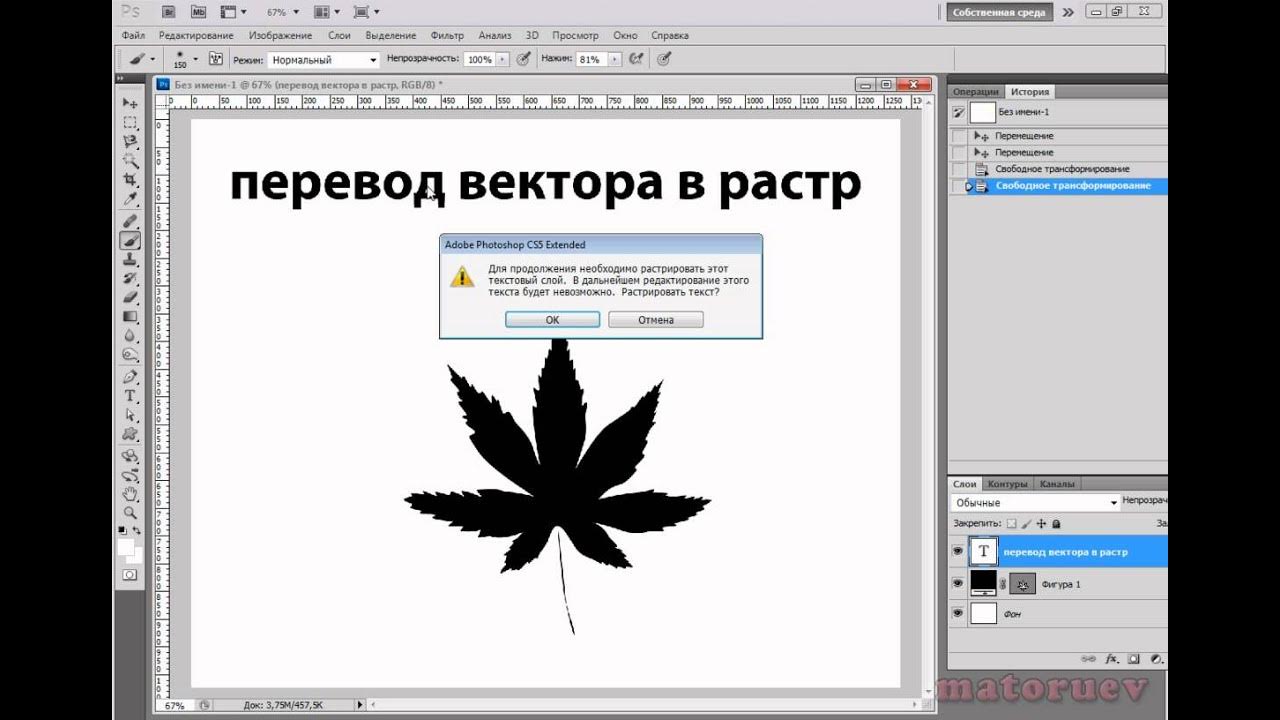Toggle Quick Mask mode icon

[x=130, y=575]
